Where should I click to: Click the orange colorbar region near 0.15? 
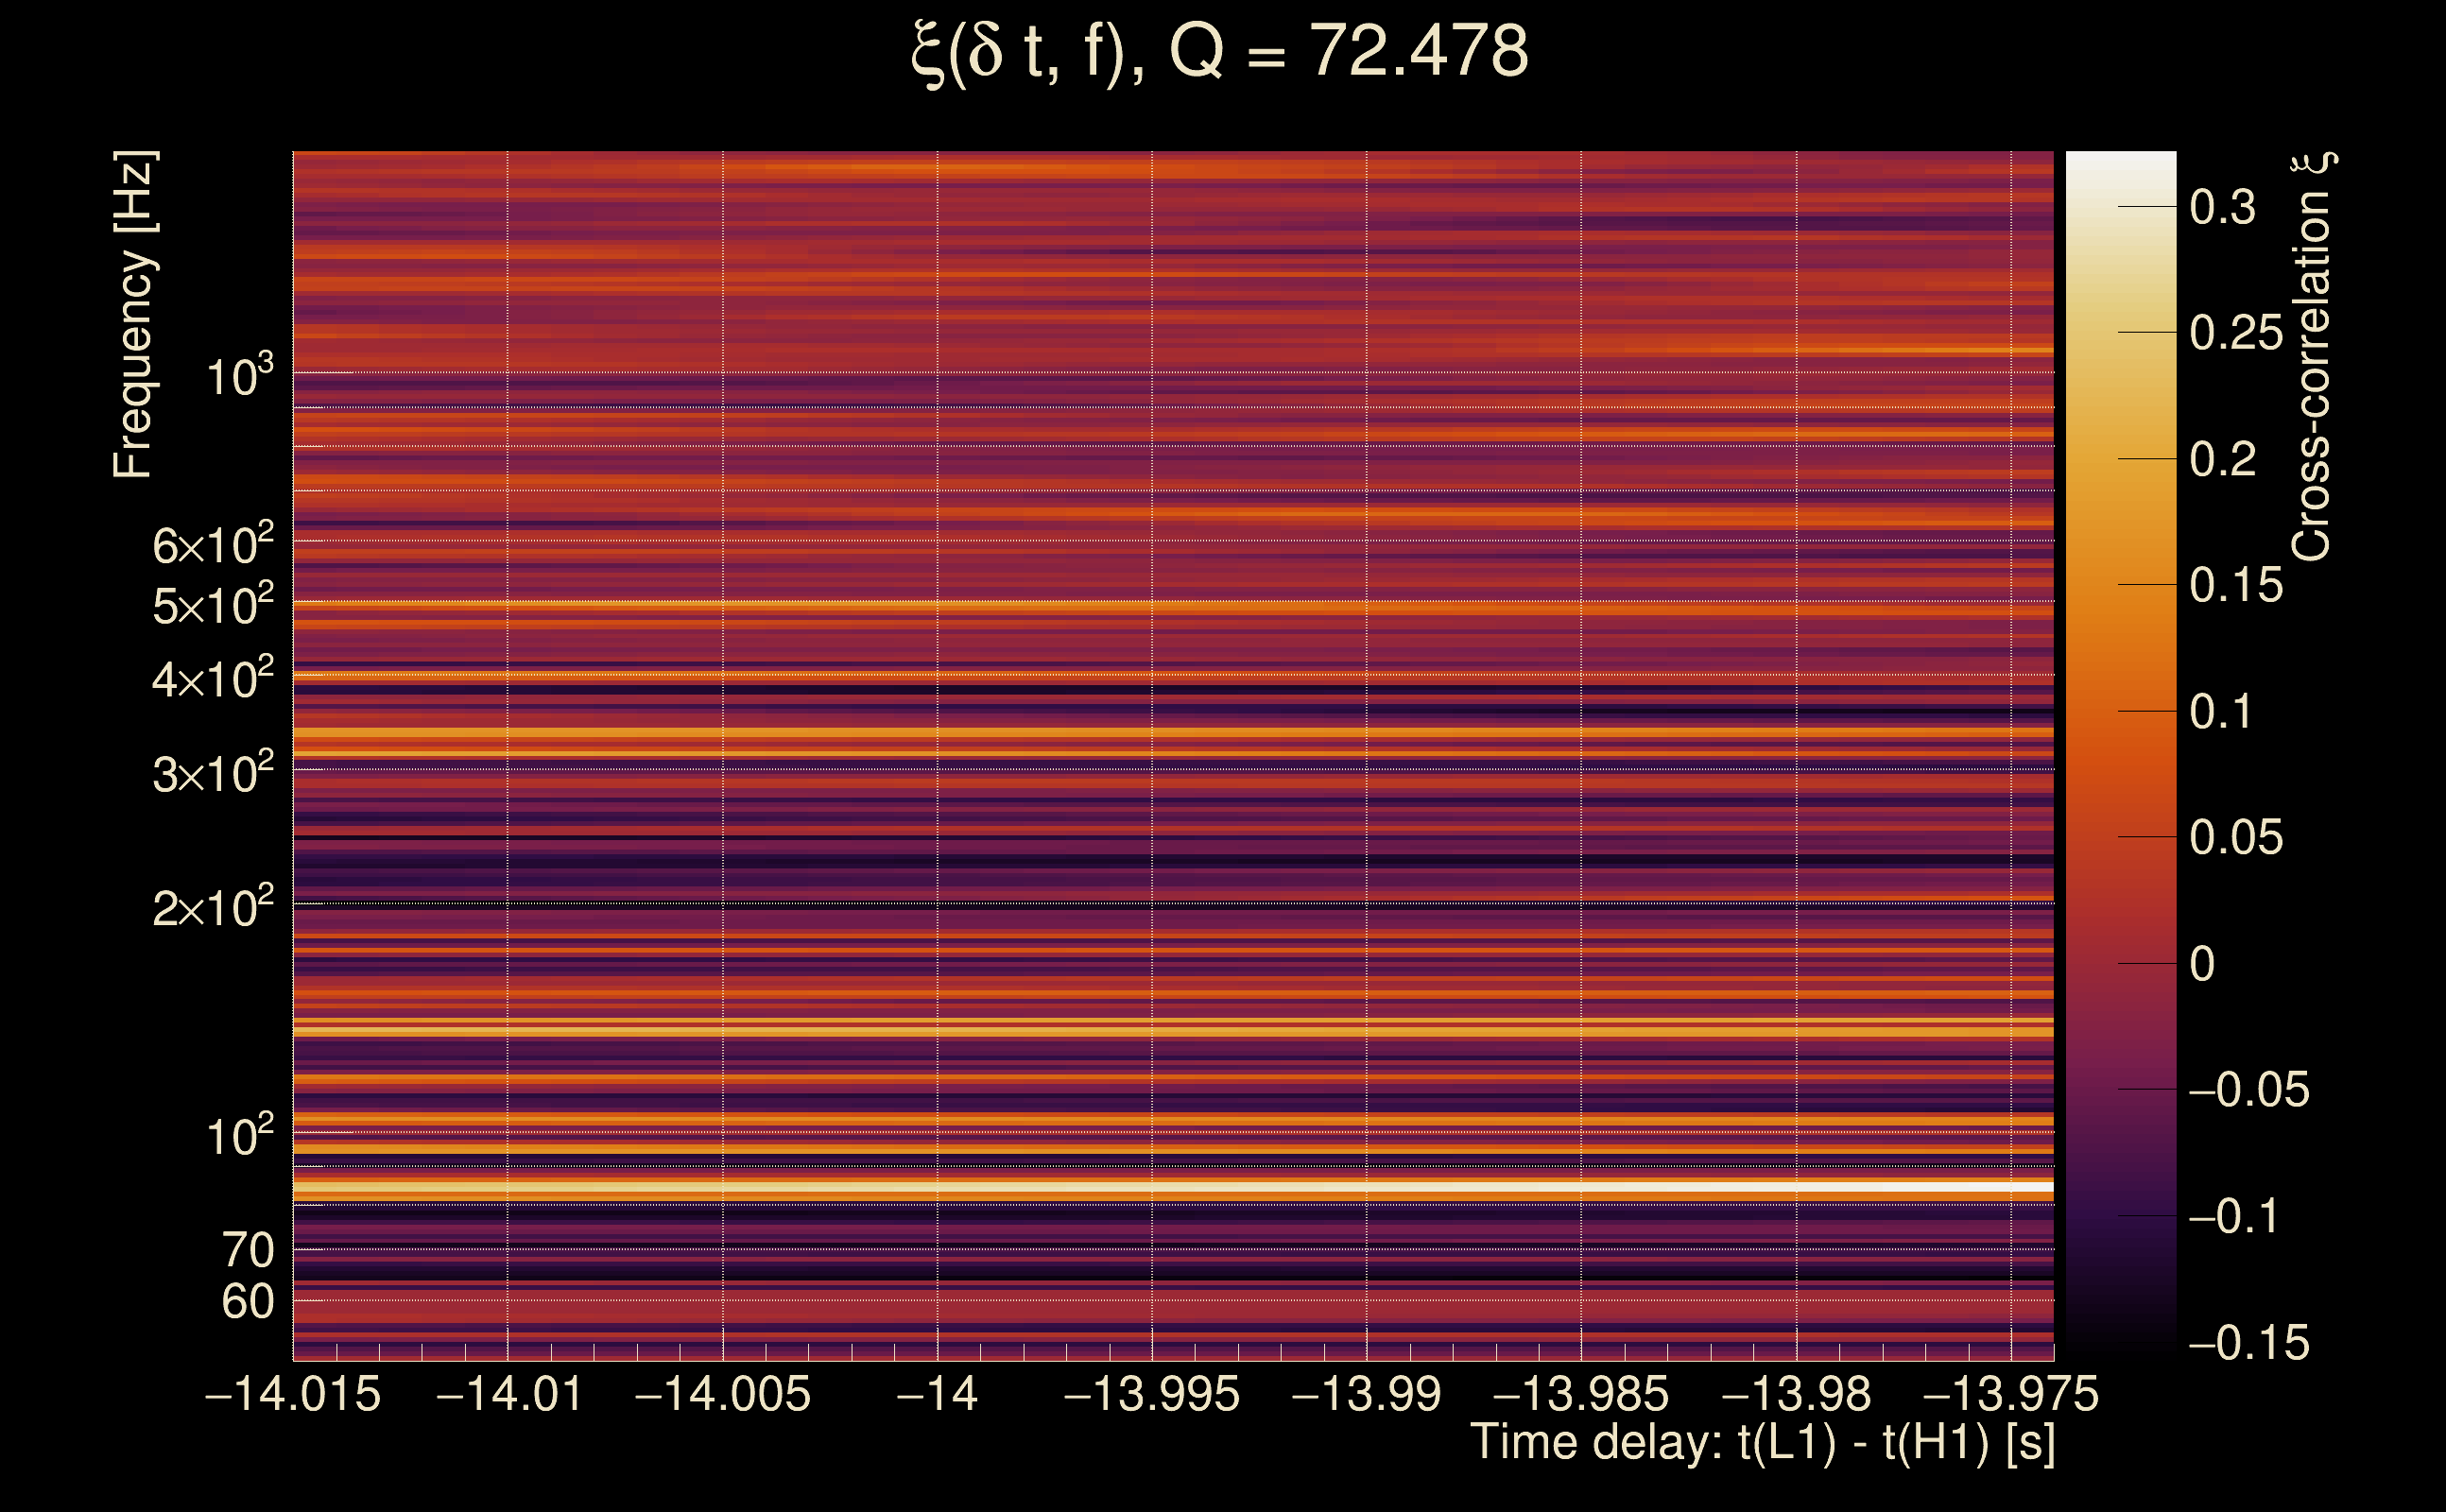[x=2120, y=585]
